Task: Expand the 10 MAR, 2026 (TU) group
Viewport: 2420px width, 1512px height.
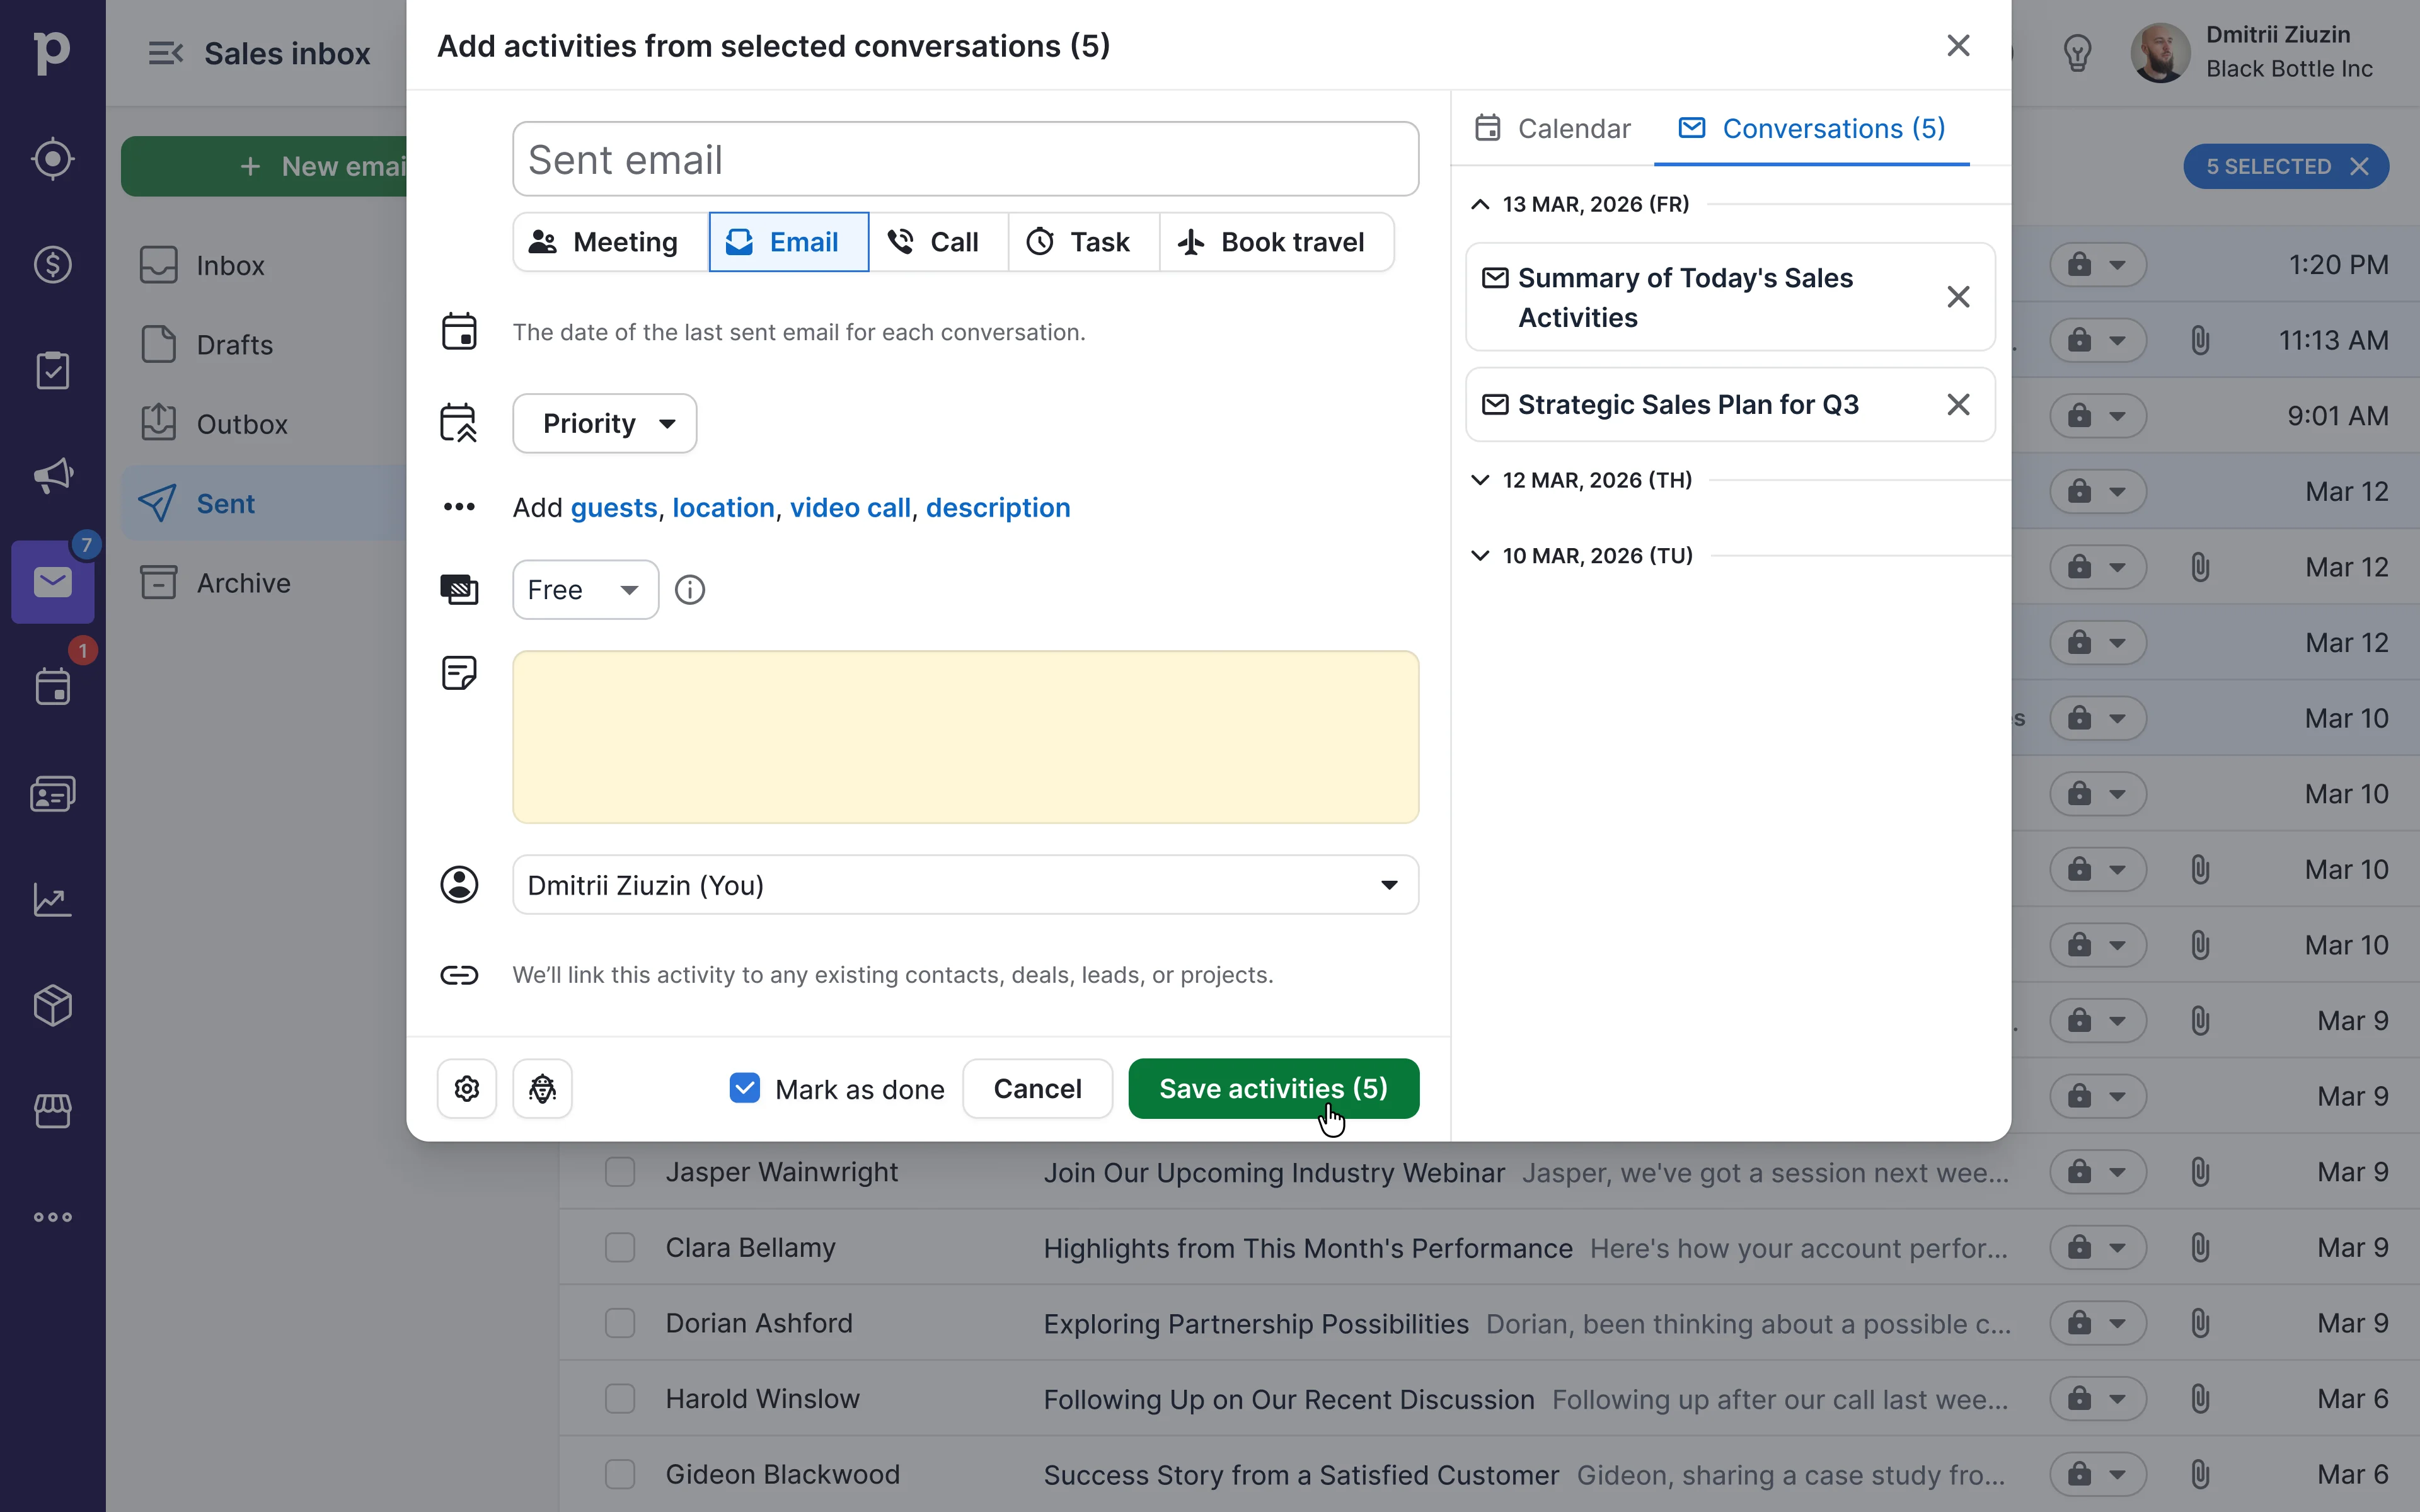Action: point(1481,555)
